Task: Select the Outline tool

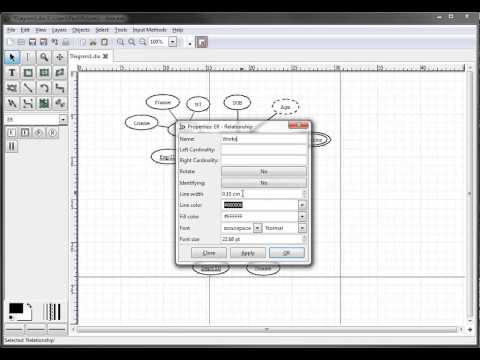Action: pos(60,103)
